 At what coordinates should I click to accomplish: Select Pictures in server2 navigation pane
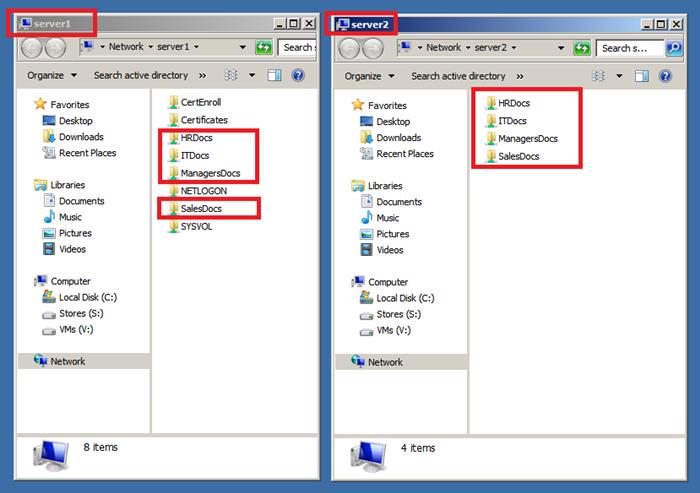[384, 234]
